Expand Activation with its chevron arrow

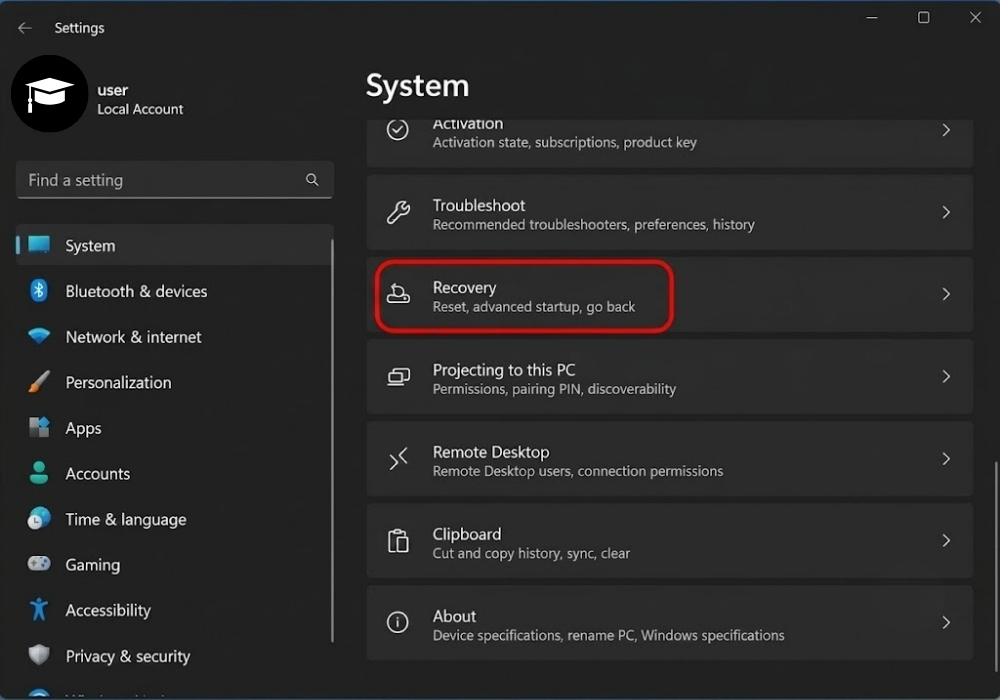[x=946, y=130]
